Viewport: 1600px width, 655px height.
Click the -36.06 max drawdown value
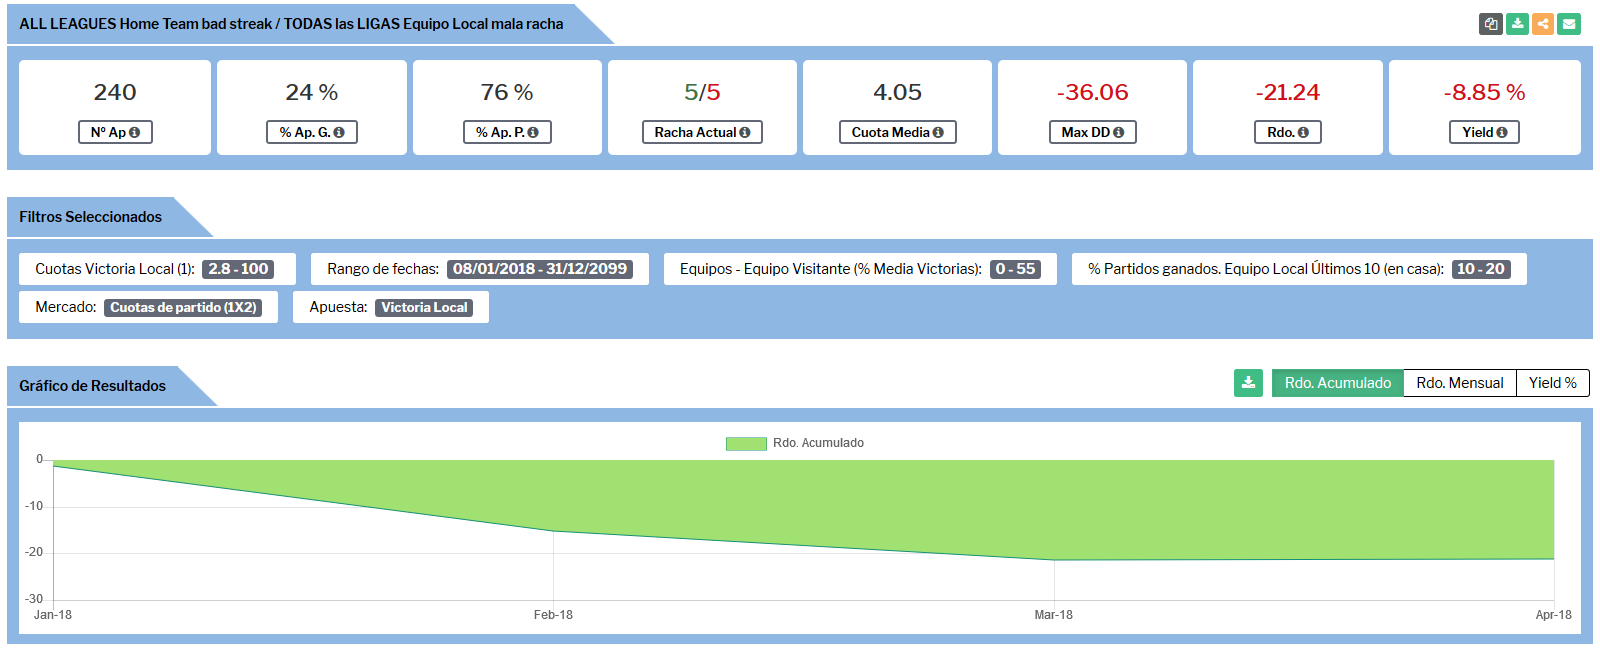1092,92
